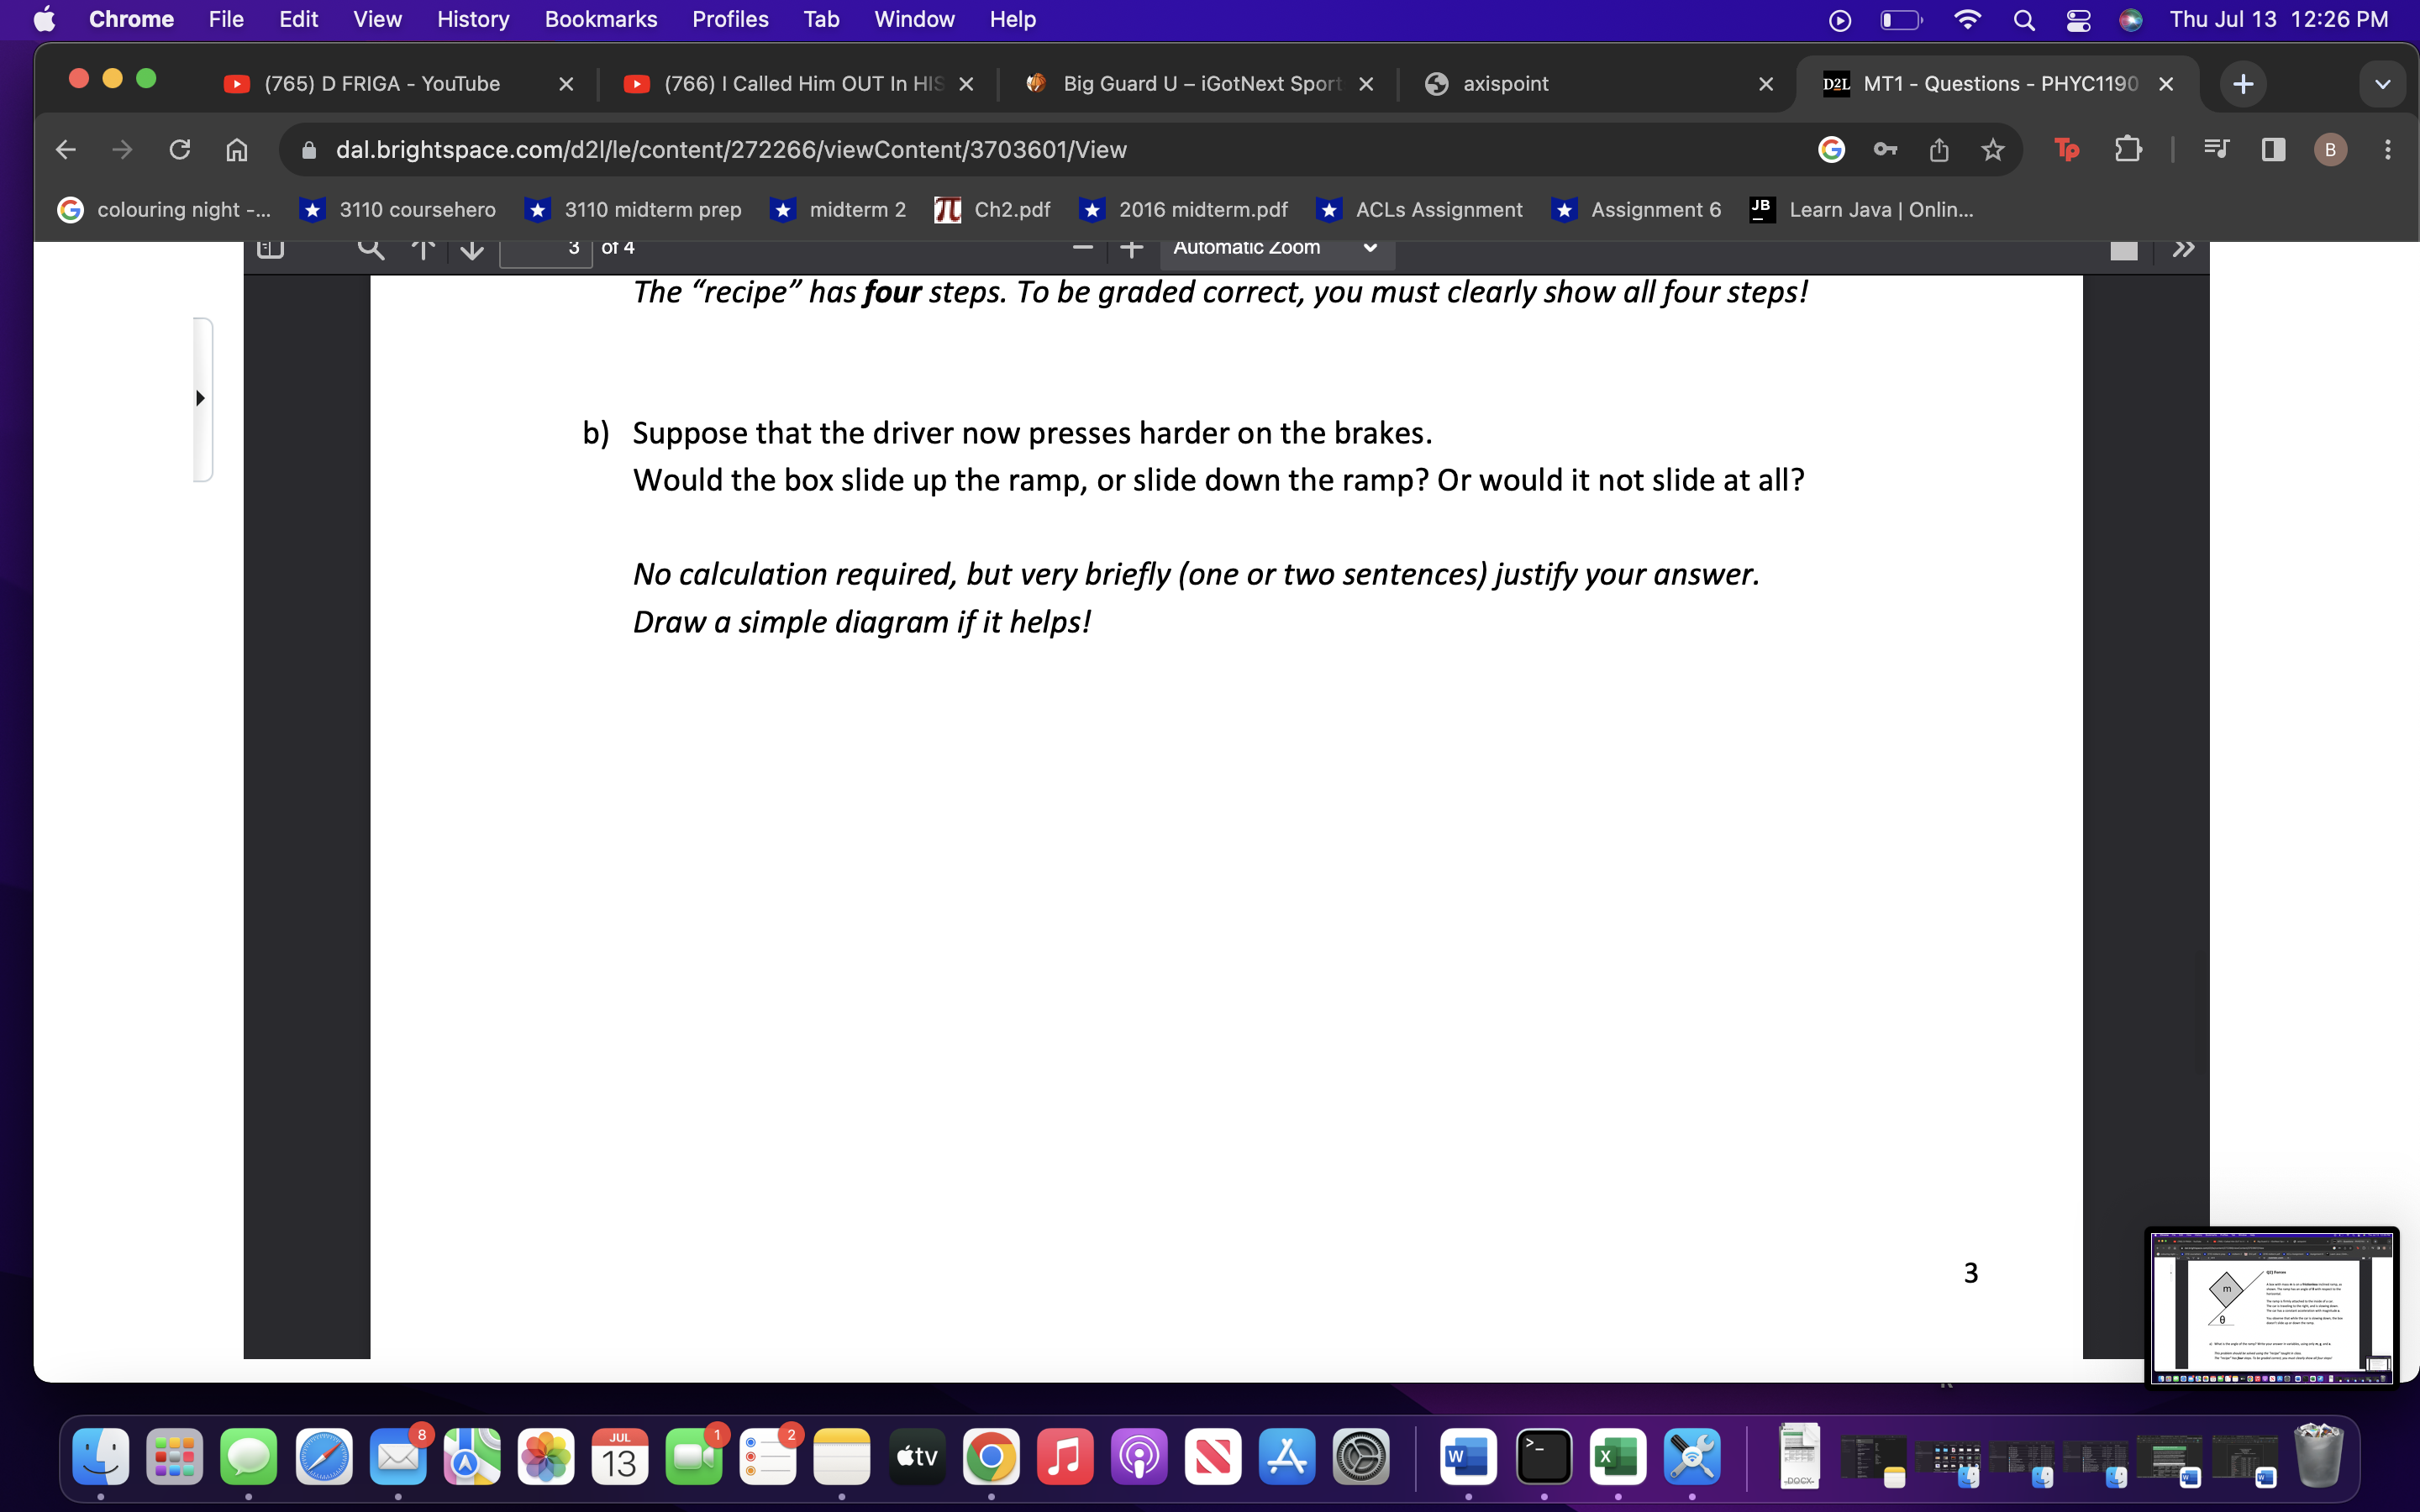Bookmark this page with star icon
The height and width of the screenshot is (1512, 2420).
(x=1992, y=150)
